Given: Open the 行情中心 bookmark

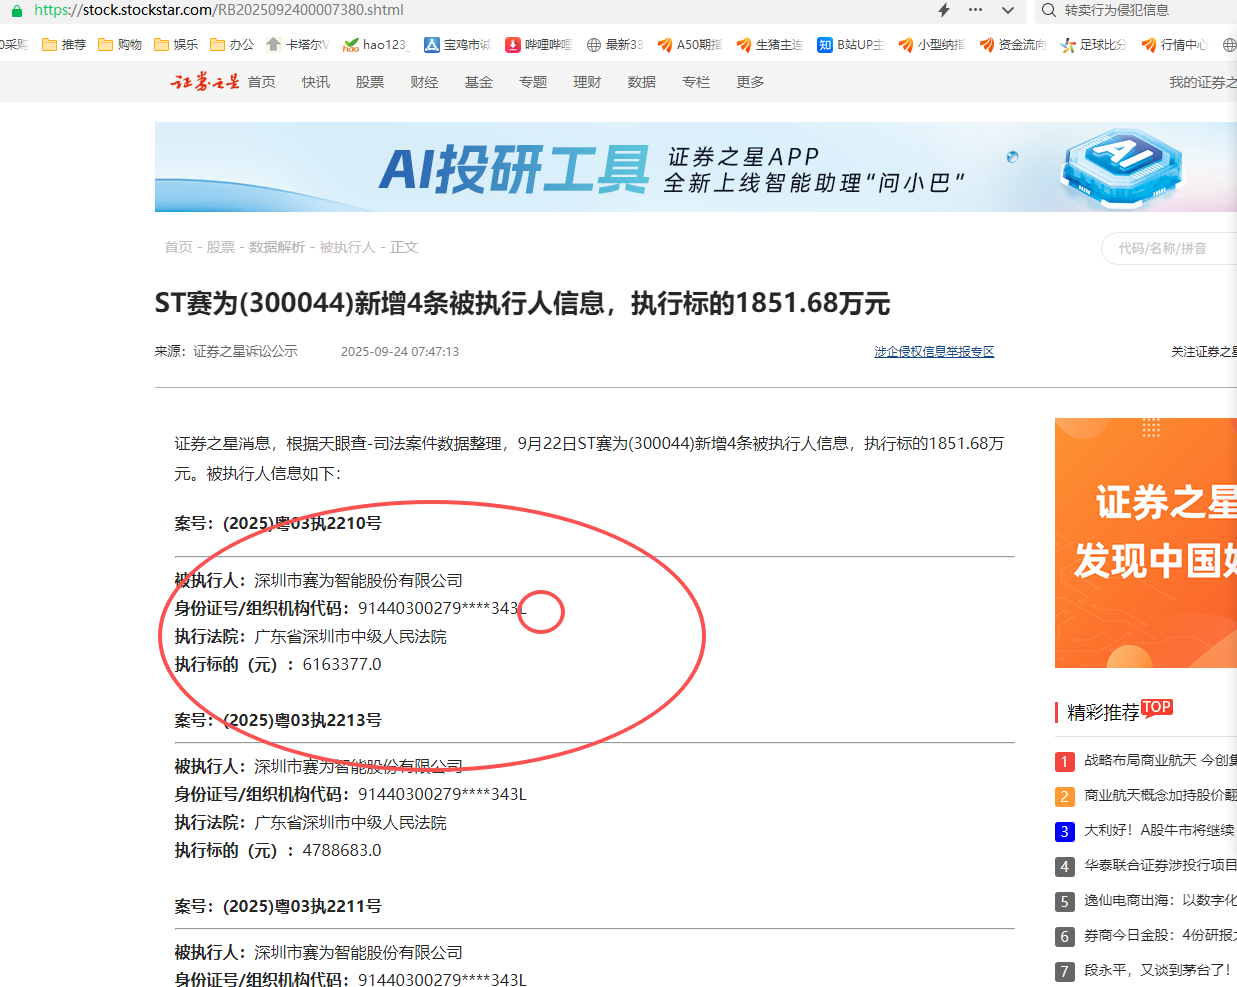Looking at the screenshot, I should coord(1175,45).
